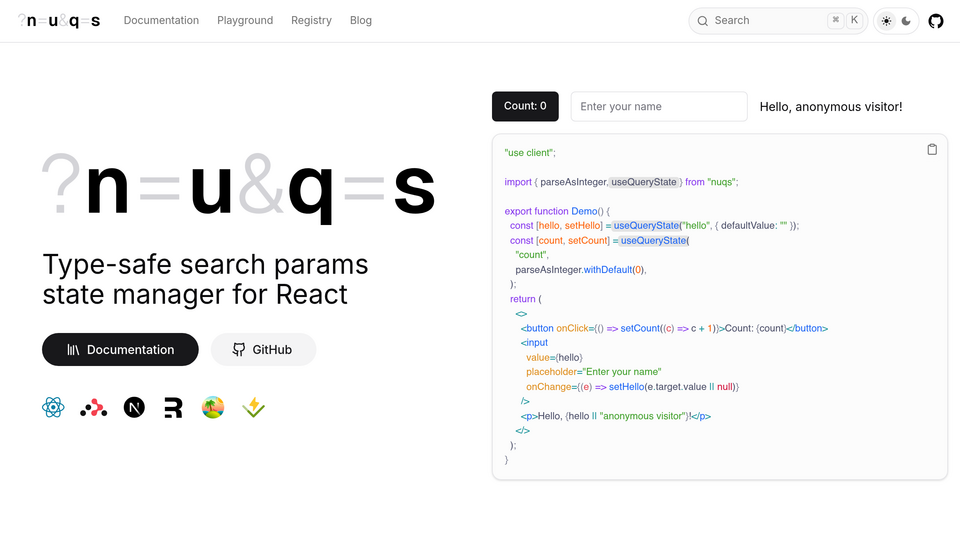
Task: Open GitHub repo icon in header
Action: point(936,21)
